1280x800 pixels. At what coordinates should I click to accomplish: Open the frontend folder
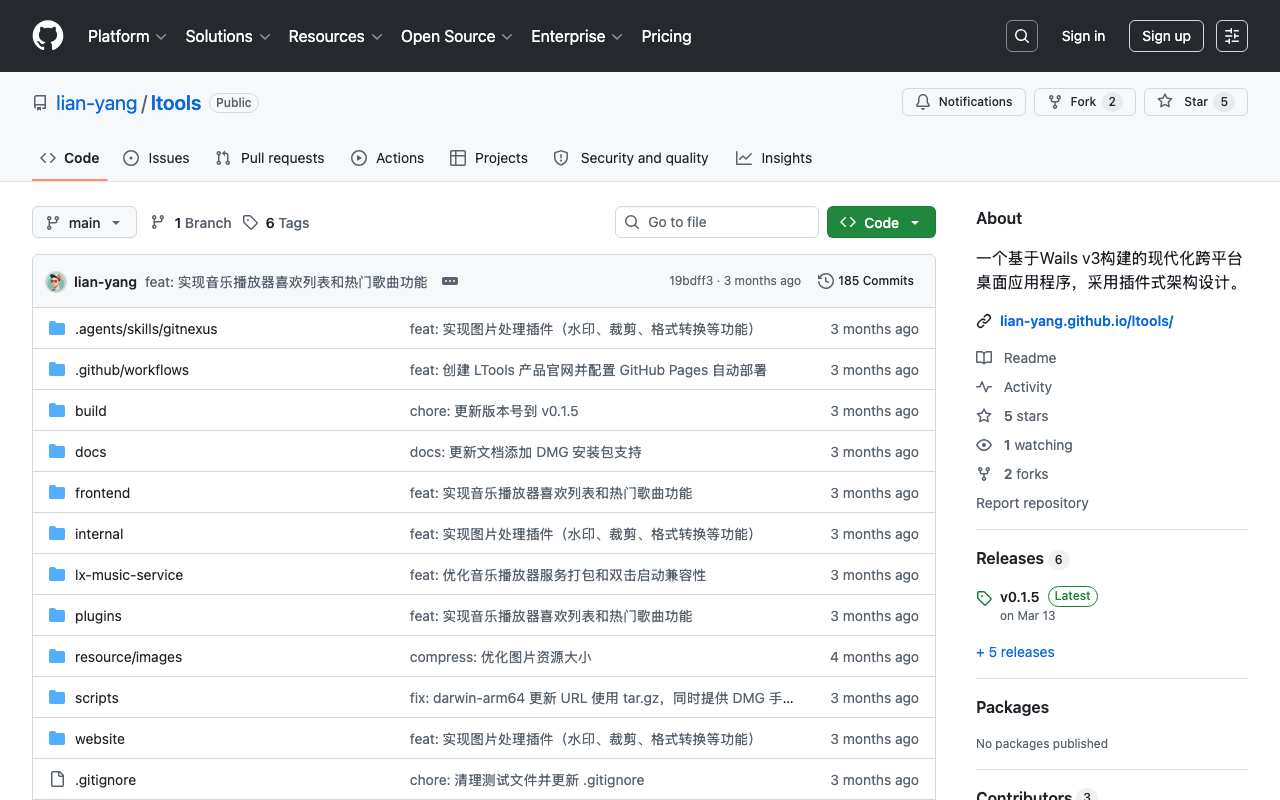102,493
